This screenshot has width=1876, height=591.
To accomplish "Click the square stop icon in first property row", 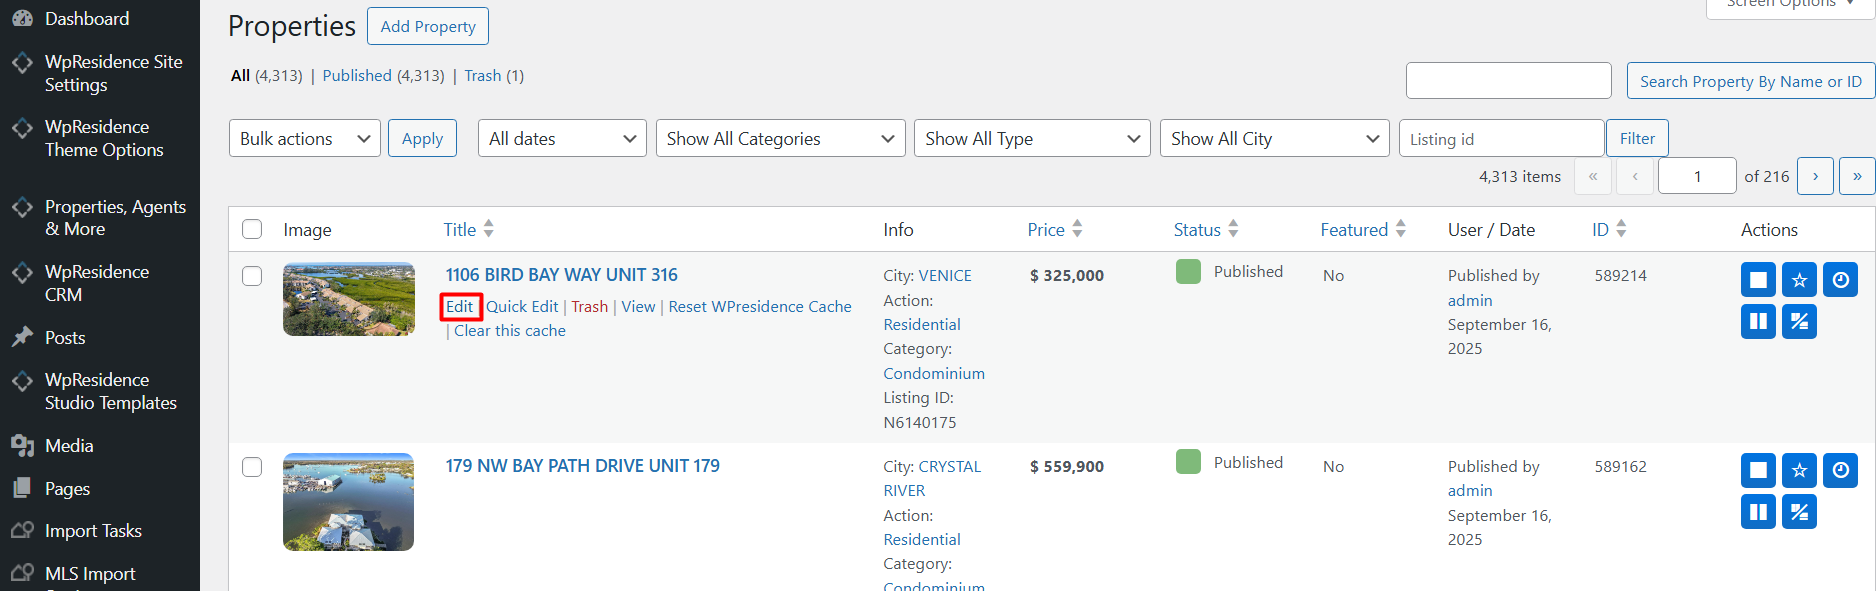I will (x=1758, y=280).
